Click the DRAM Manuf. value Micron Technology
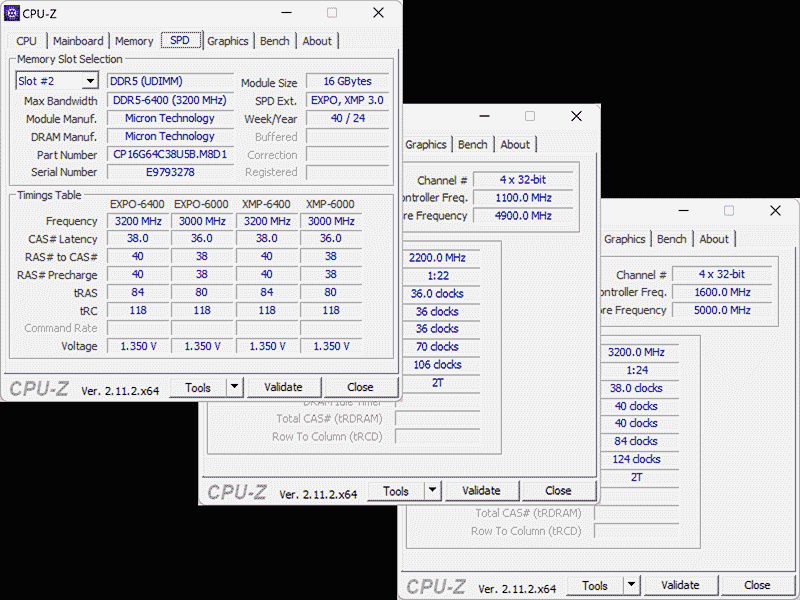 click(x=170, y=136)
